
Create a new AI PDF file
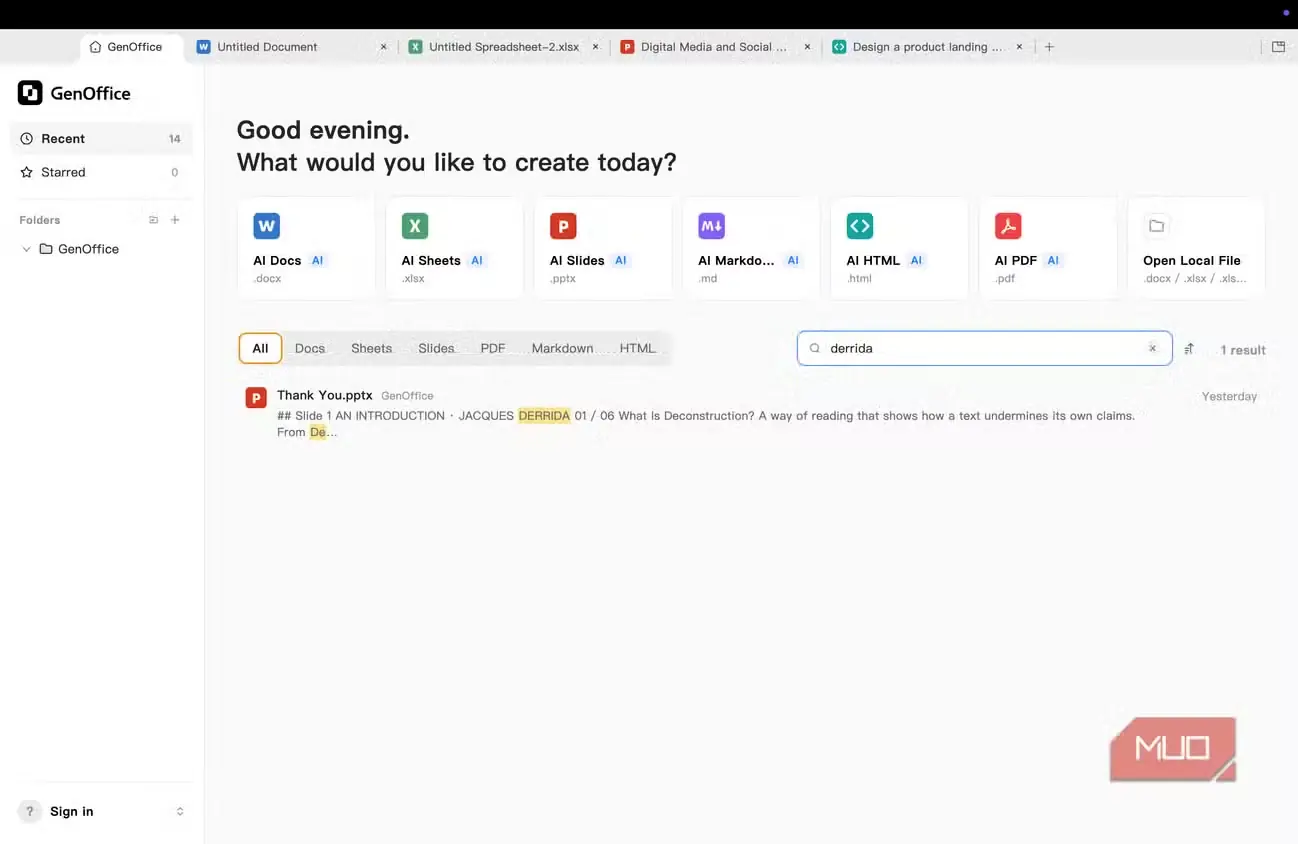(x=1048, y=248)
